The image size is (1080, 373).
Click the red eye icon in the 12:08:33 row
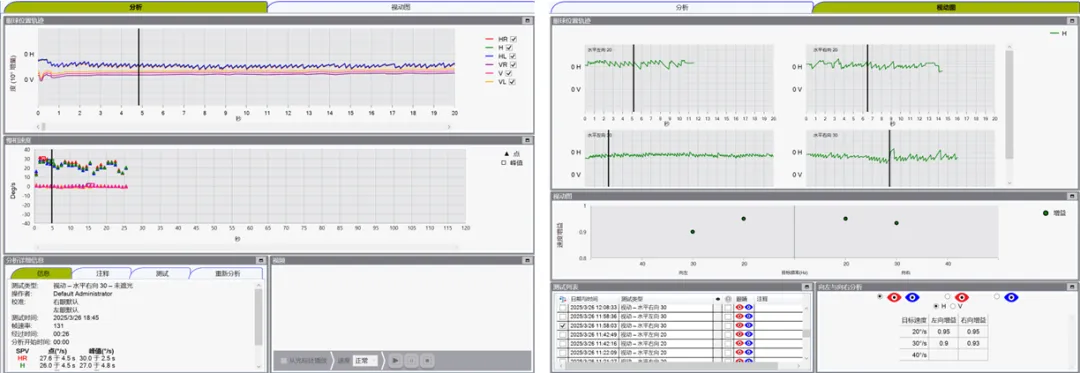pyautogui.click(x=740, y=308)
